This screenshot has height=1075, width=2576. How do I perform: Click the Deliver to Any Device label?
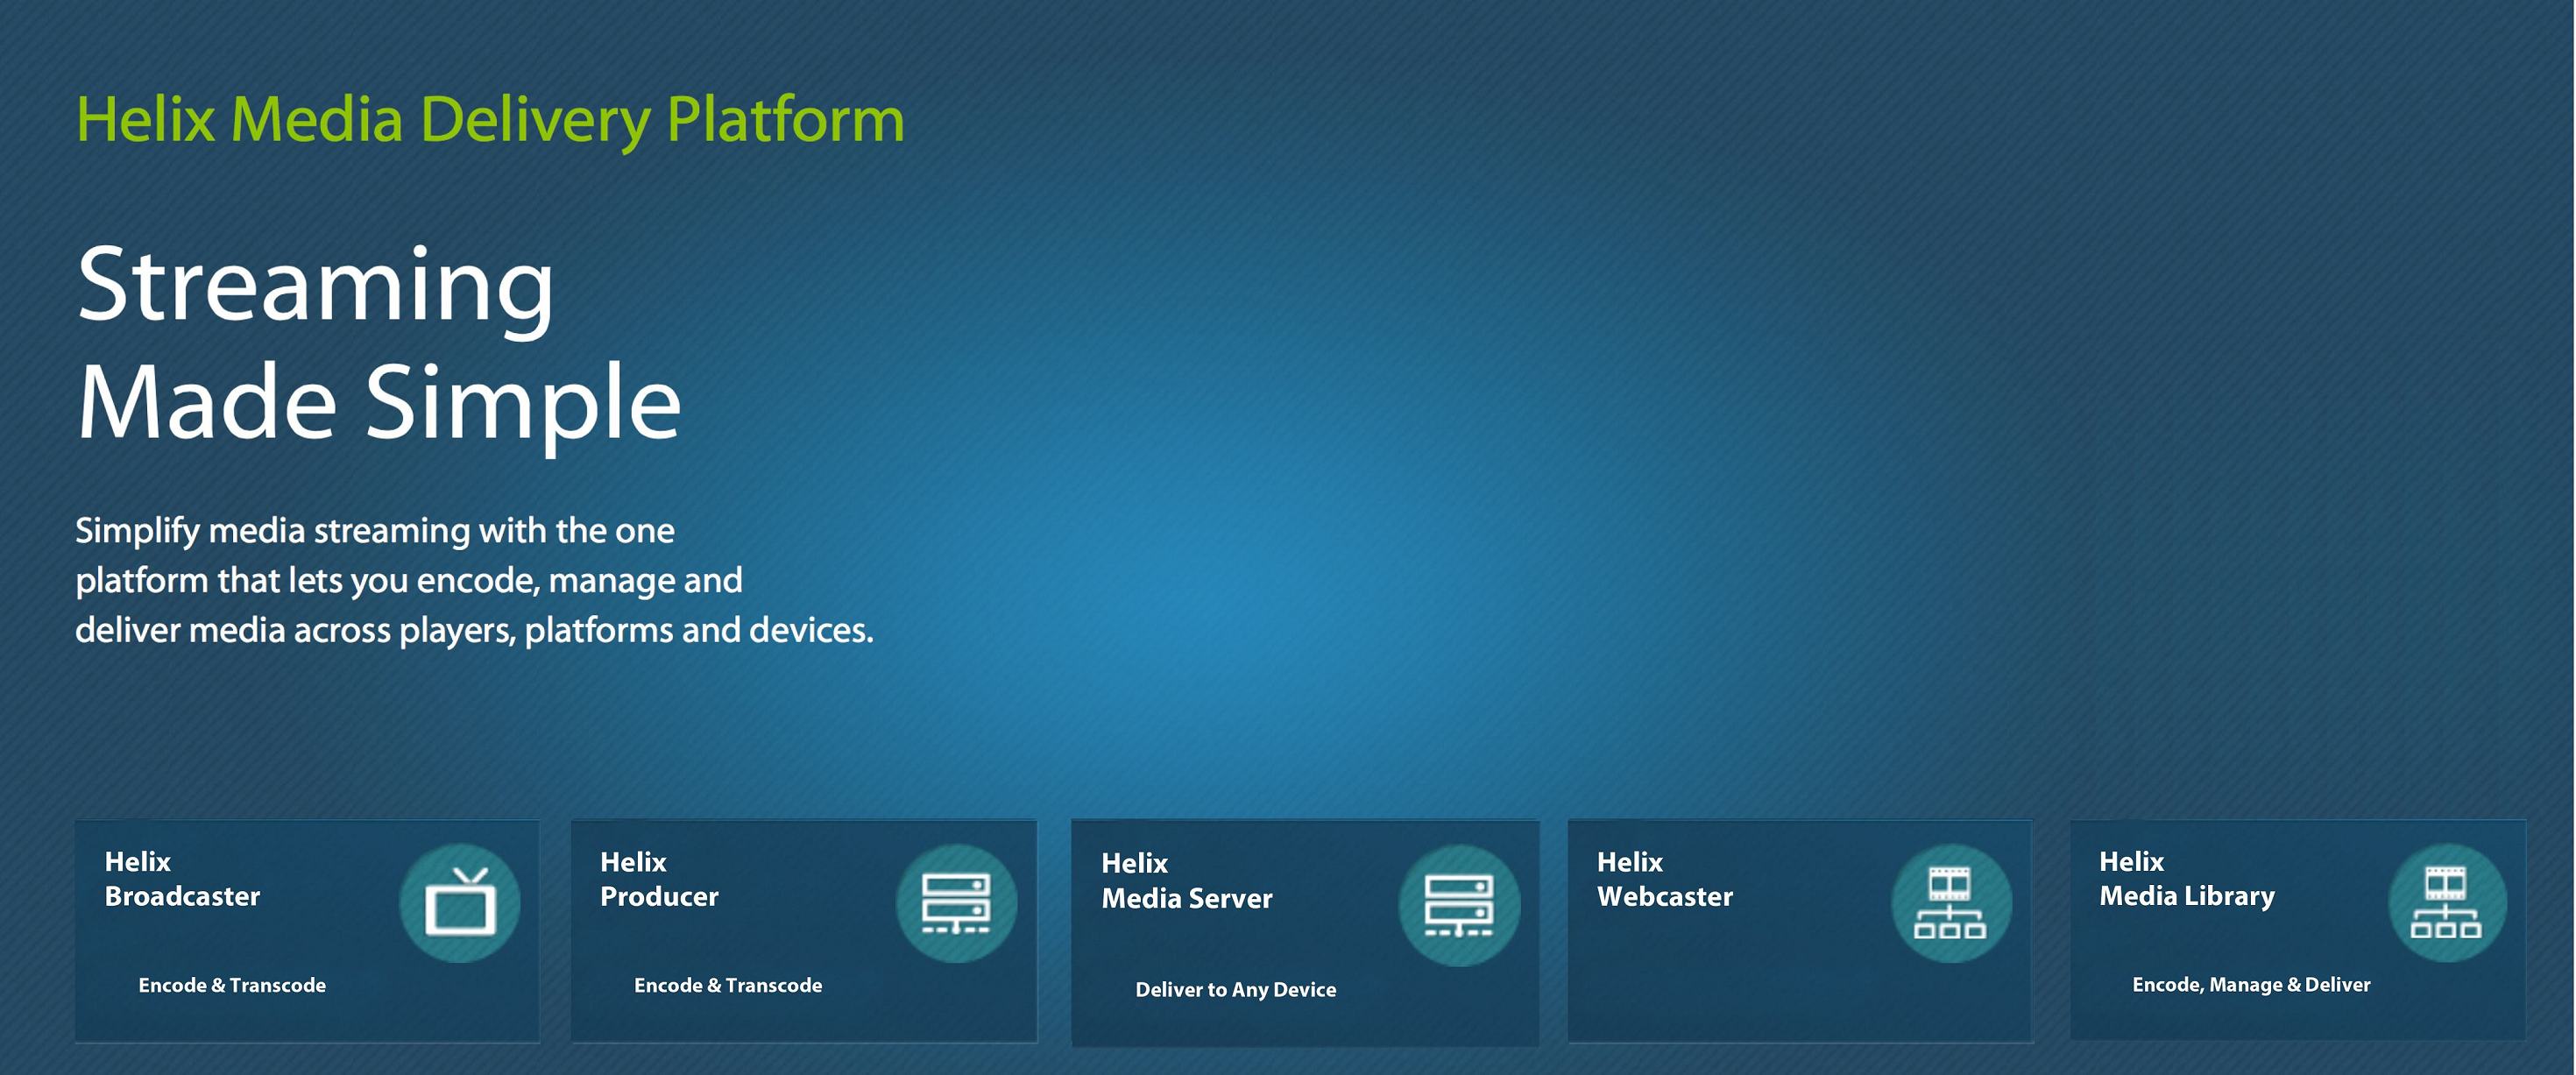(1235, 989)
